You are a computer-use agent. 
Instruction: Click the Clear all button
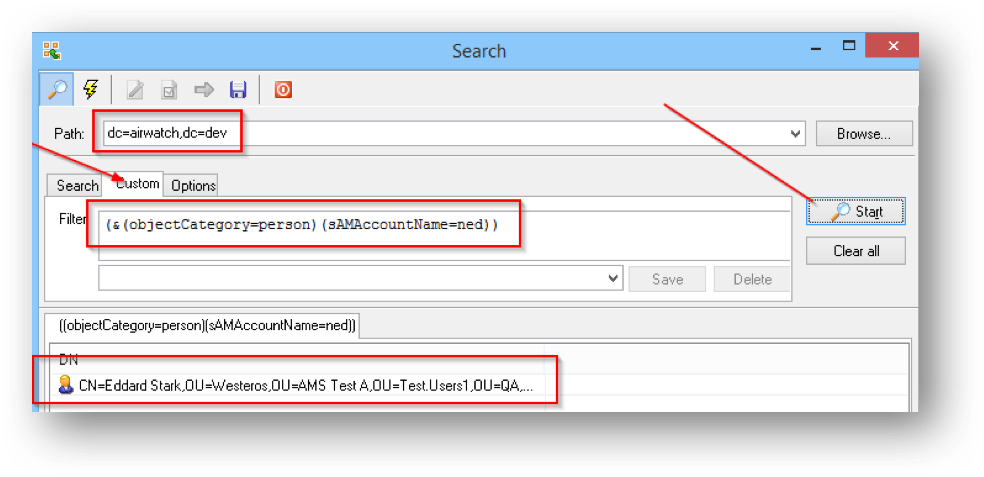point(855,251)
